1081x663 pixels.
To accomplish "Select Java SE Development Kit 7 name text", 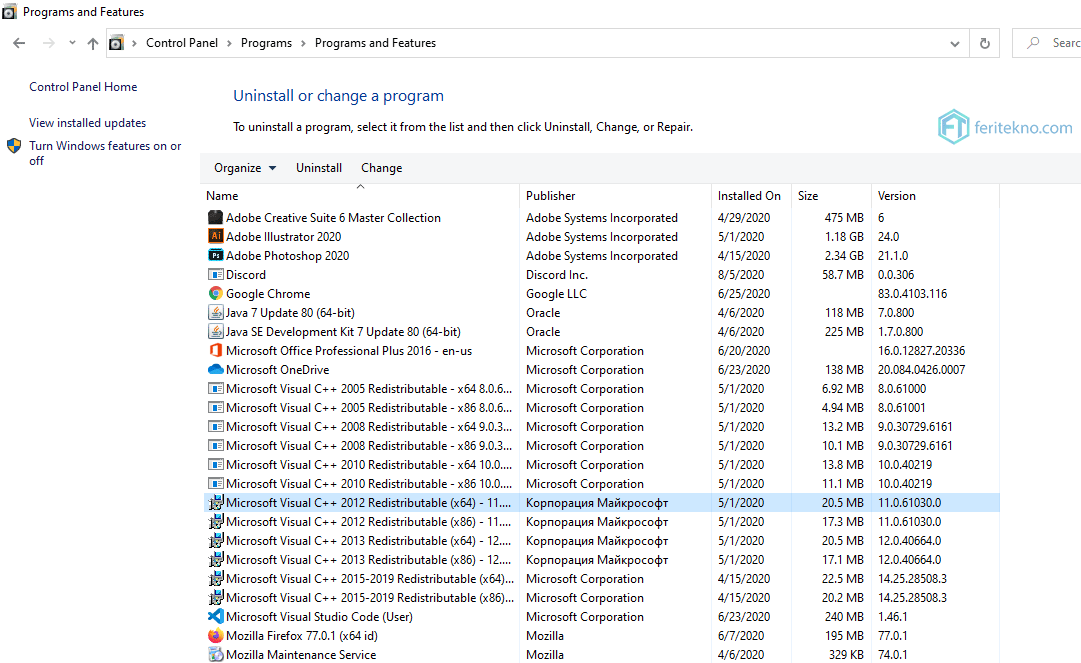I will [x=343, y=332].
